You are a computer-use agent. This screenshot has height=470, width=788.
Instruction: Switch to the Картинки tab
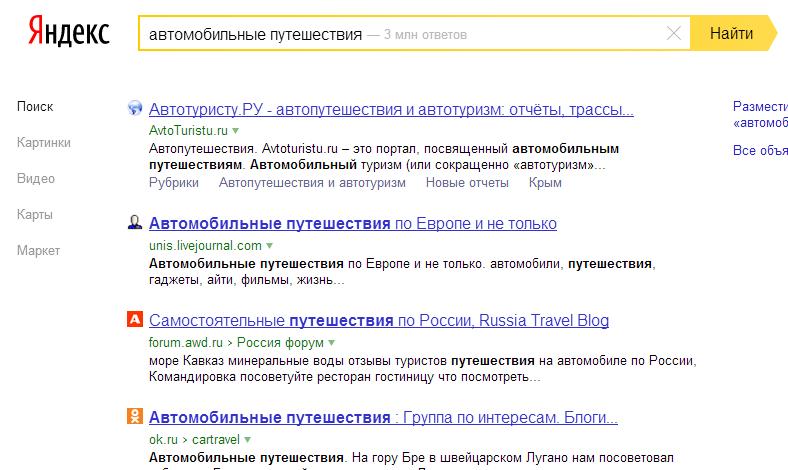click(44, 143)
